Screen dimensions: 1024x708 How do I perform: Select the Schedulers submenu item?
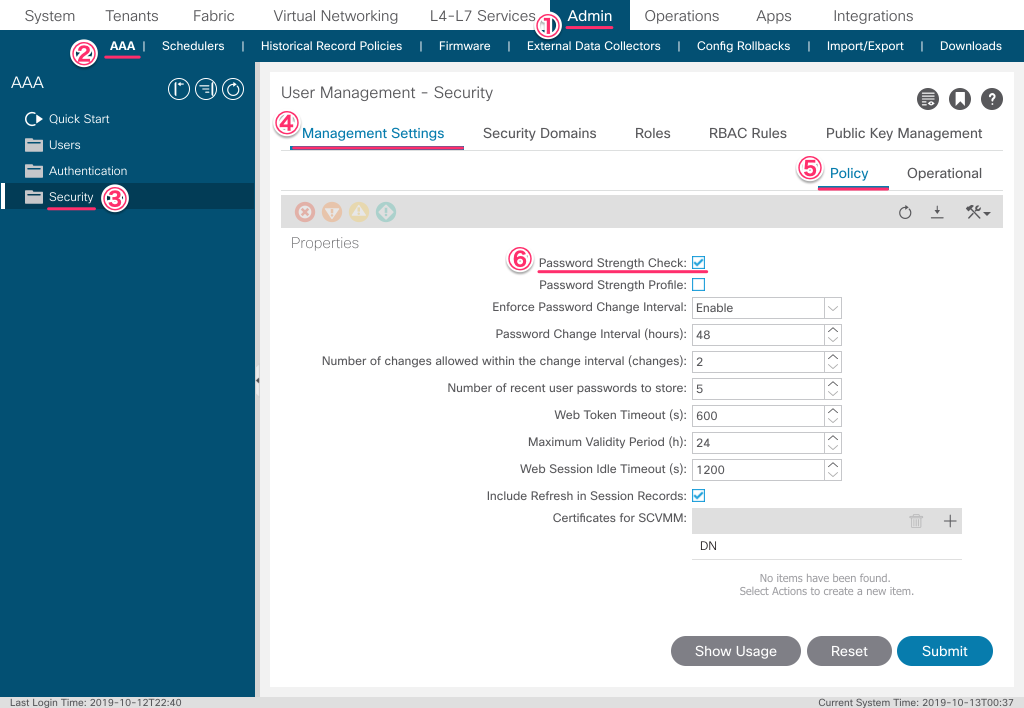[x=193, y=46]
